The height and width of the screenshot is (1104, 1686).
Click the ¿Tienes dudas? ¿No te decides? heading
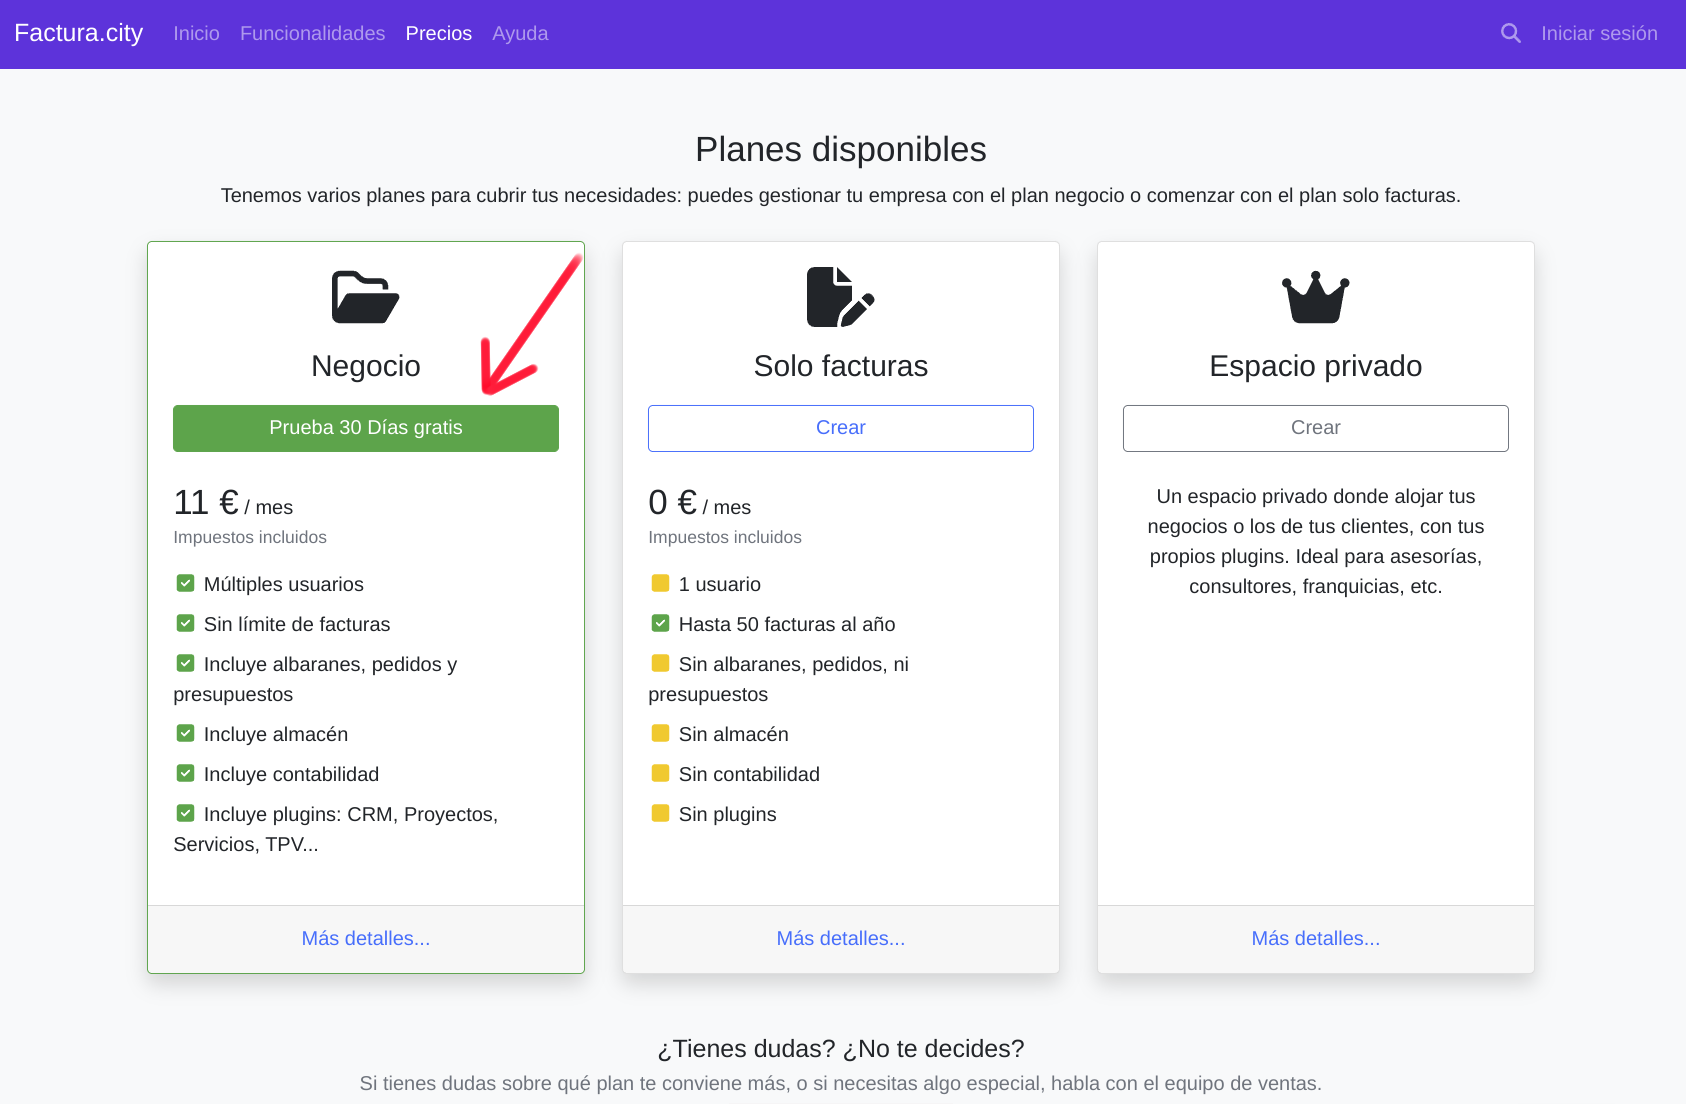(841, 1048)
